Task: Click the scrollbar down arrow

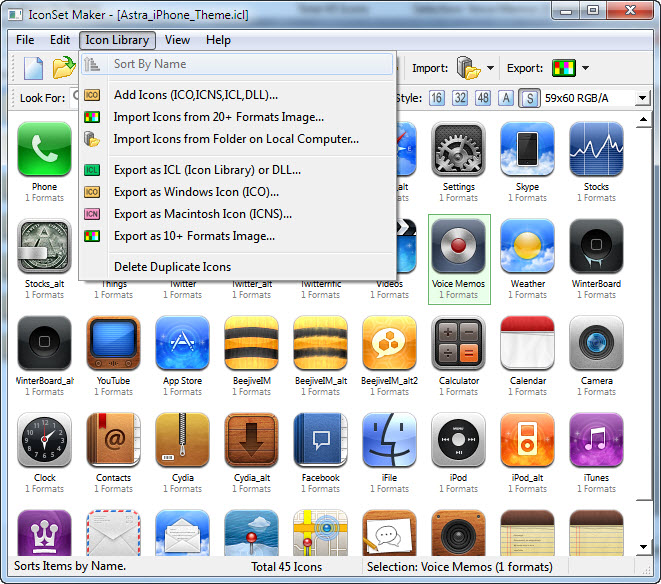Action: pyautogui.click(x=643, y=547)
